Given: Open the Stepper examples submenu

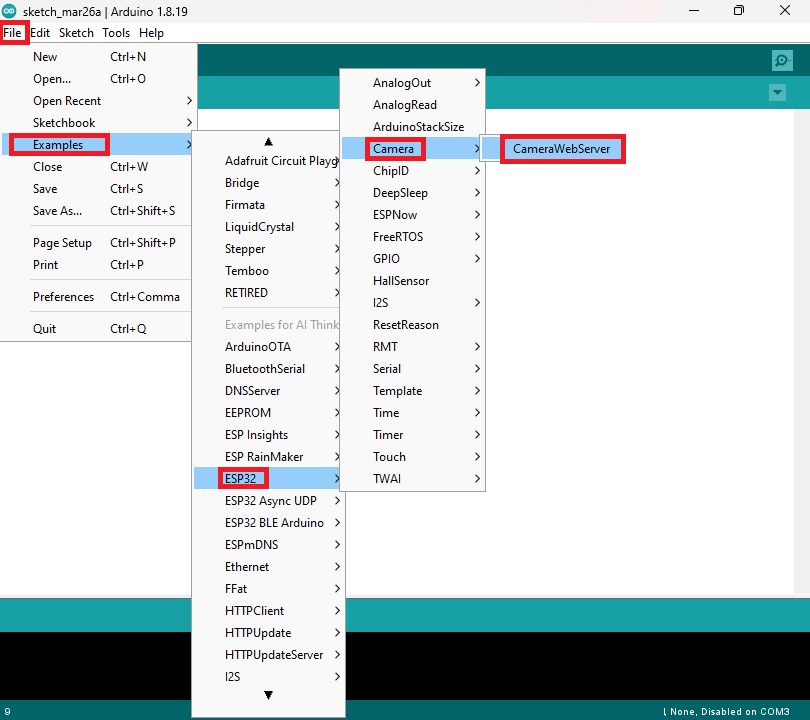Looking at the screenshot, I should [267, 249].
